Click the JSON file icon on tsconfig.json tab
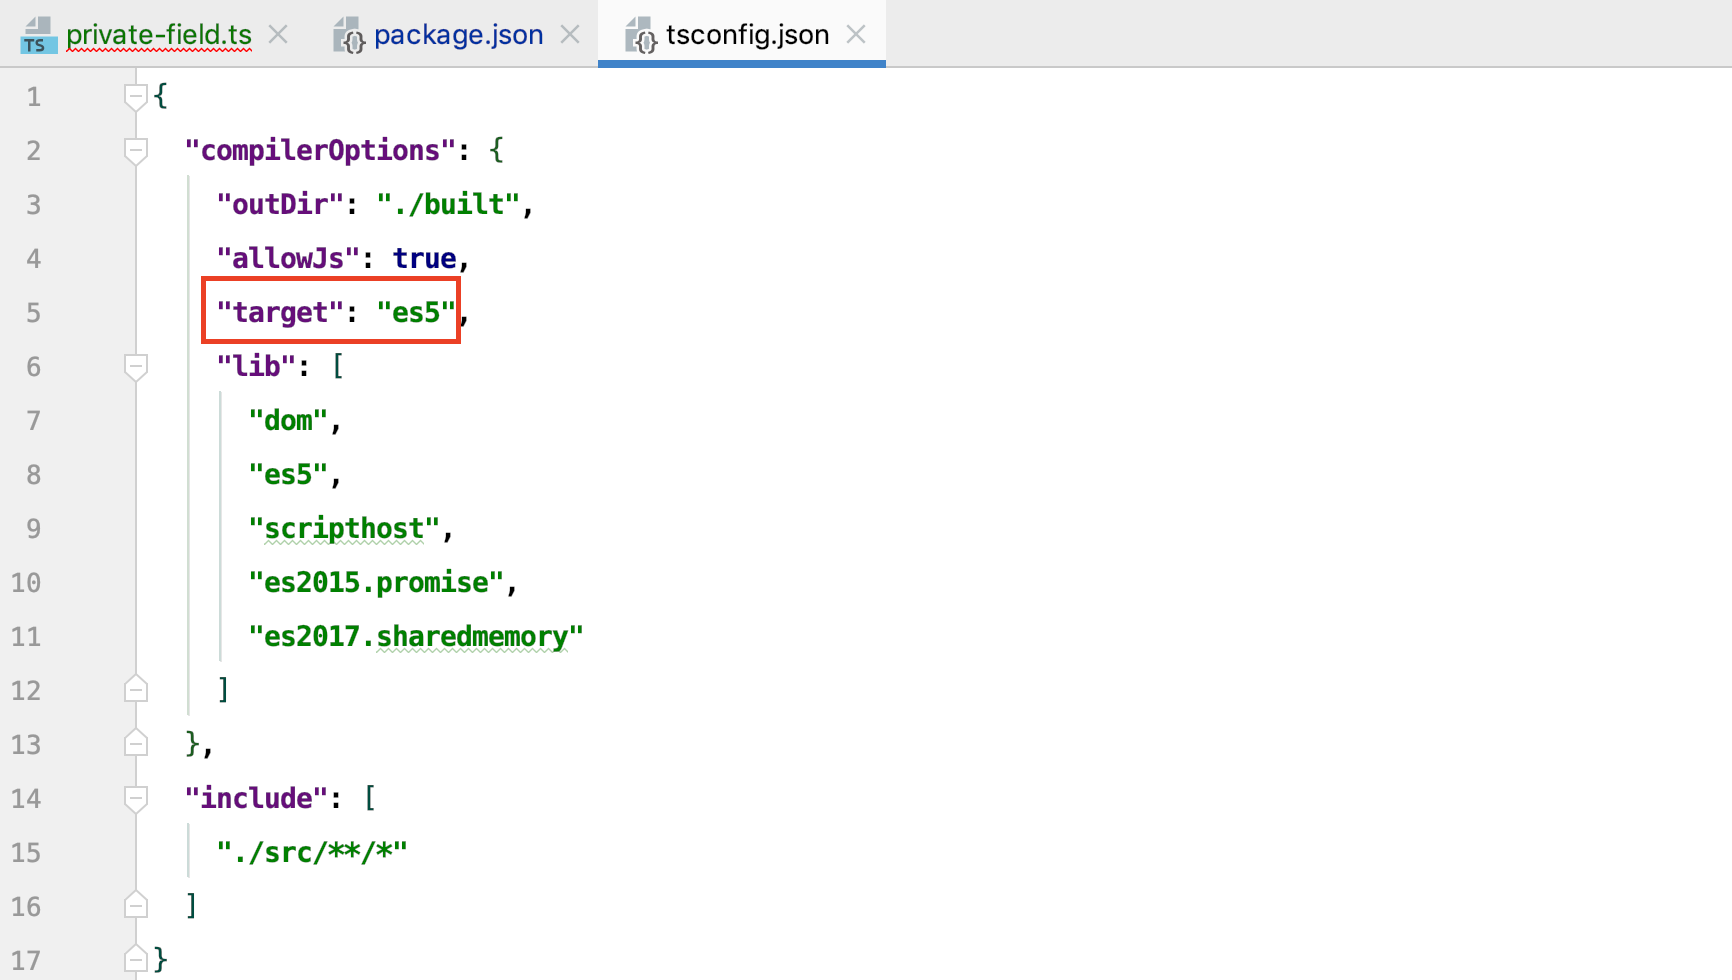1732x980 pixels. pyautogui.click(x=641, y=35)
